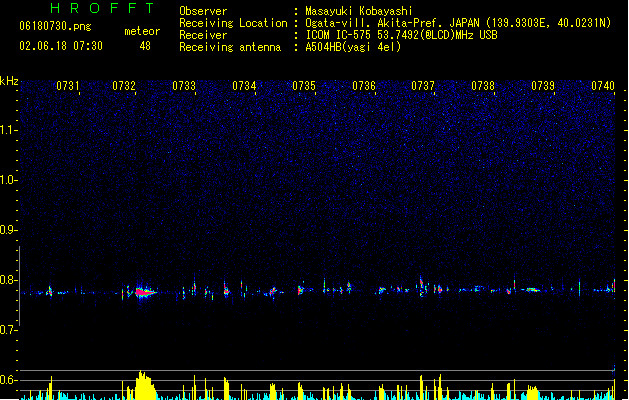Click the 0736 time marker
This screenshot has width=629, height=400.
[363, 86]
